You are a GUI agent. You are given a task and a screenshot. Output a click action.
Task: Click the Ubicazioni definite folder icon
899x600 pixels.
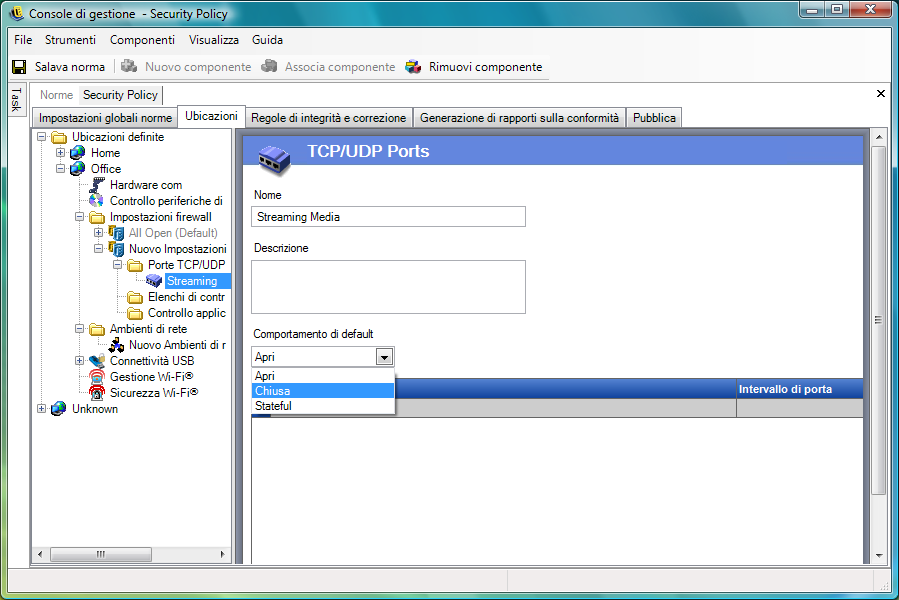pos(59,137)
